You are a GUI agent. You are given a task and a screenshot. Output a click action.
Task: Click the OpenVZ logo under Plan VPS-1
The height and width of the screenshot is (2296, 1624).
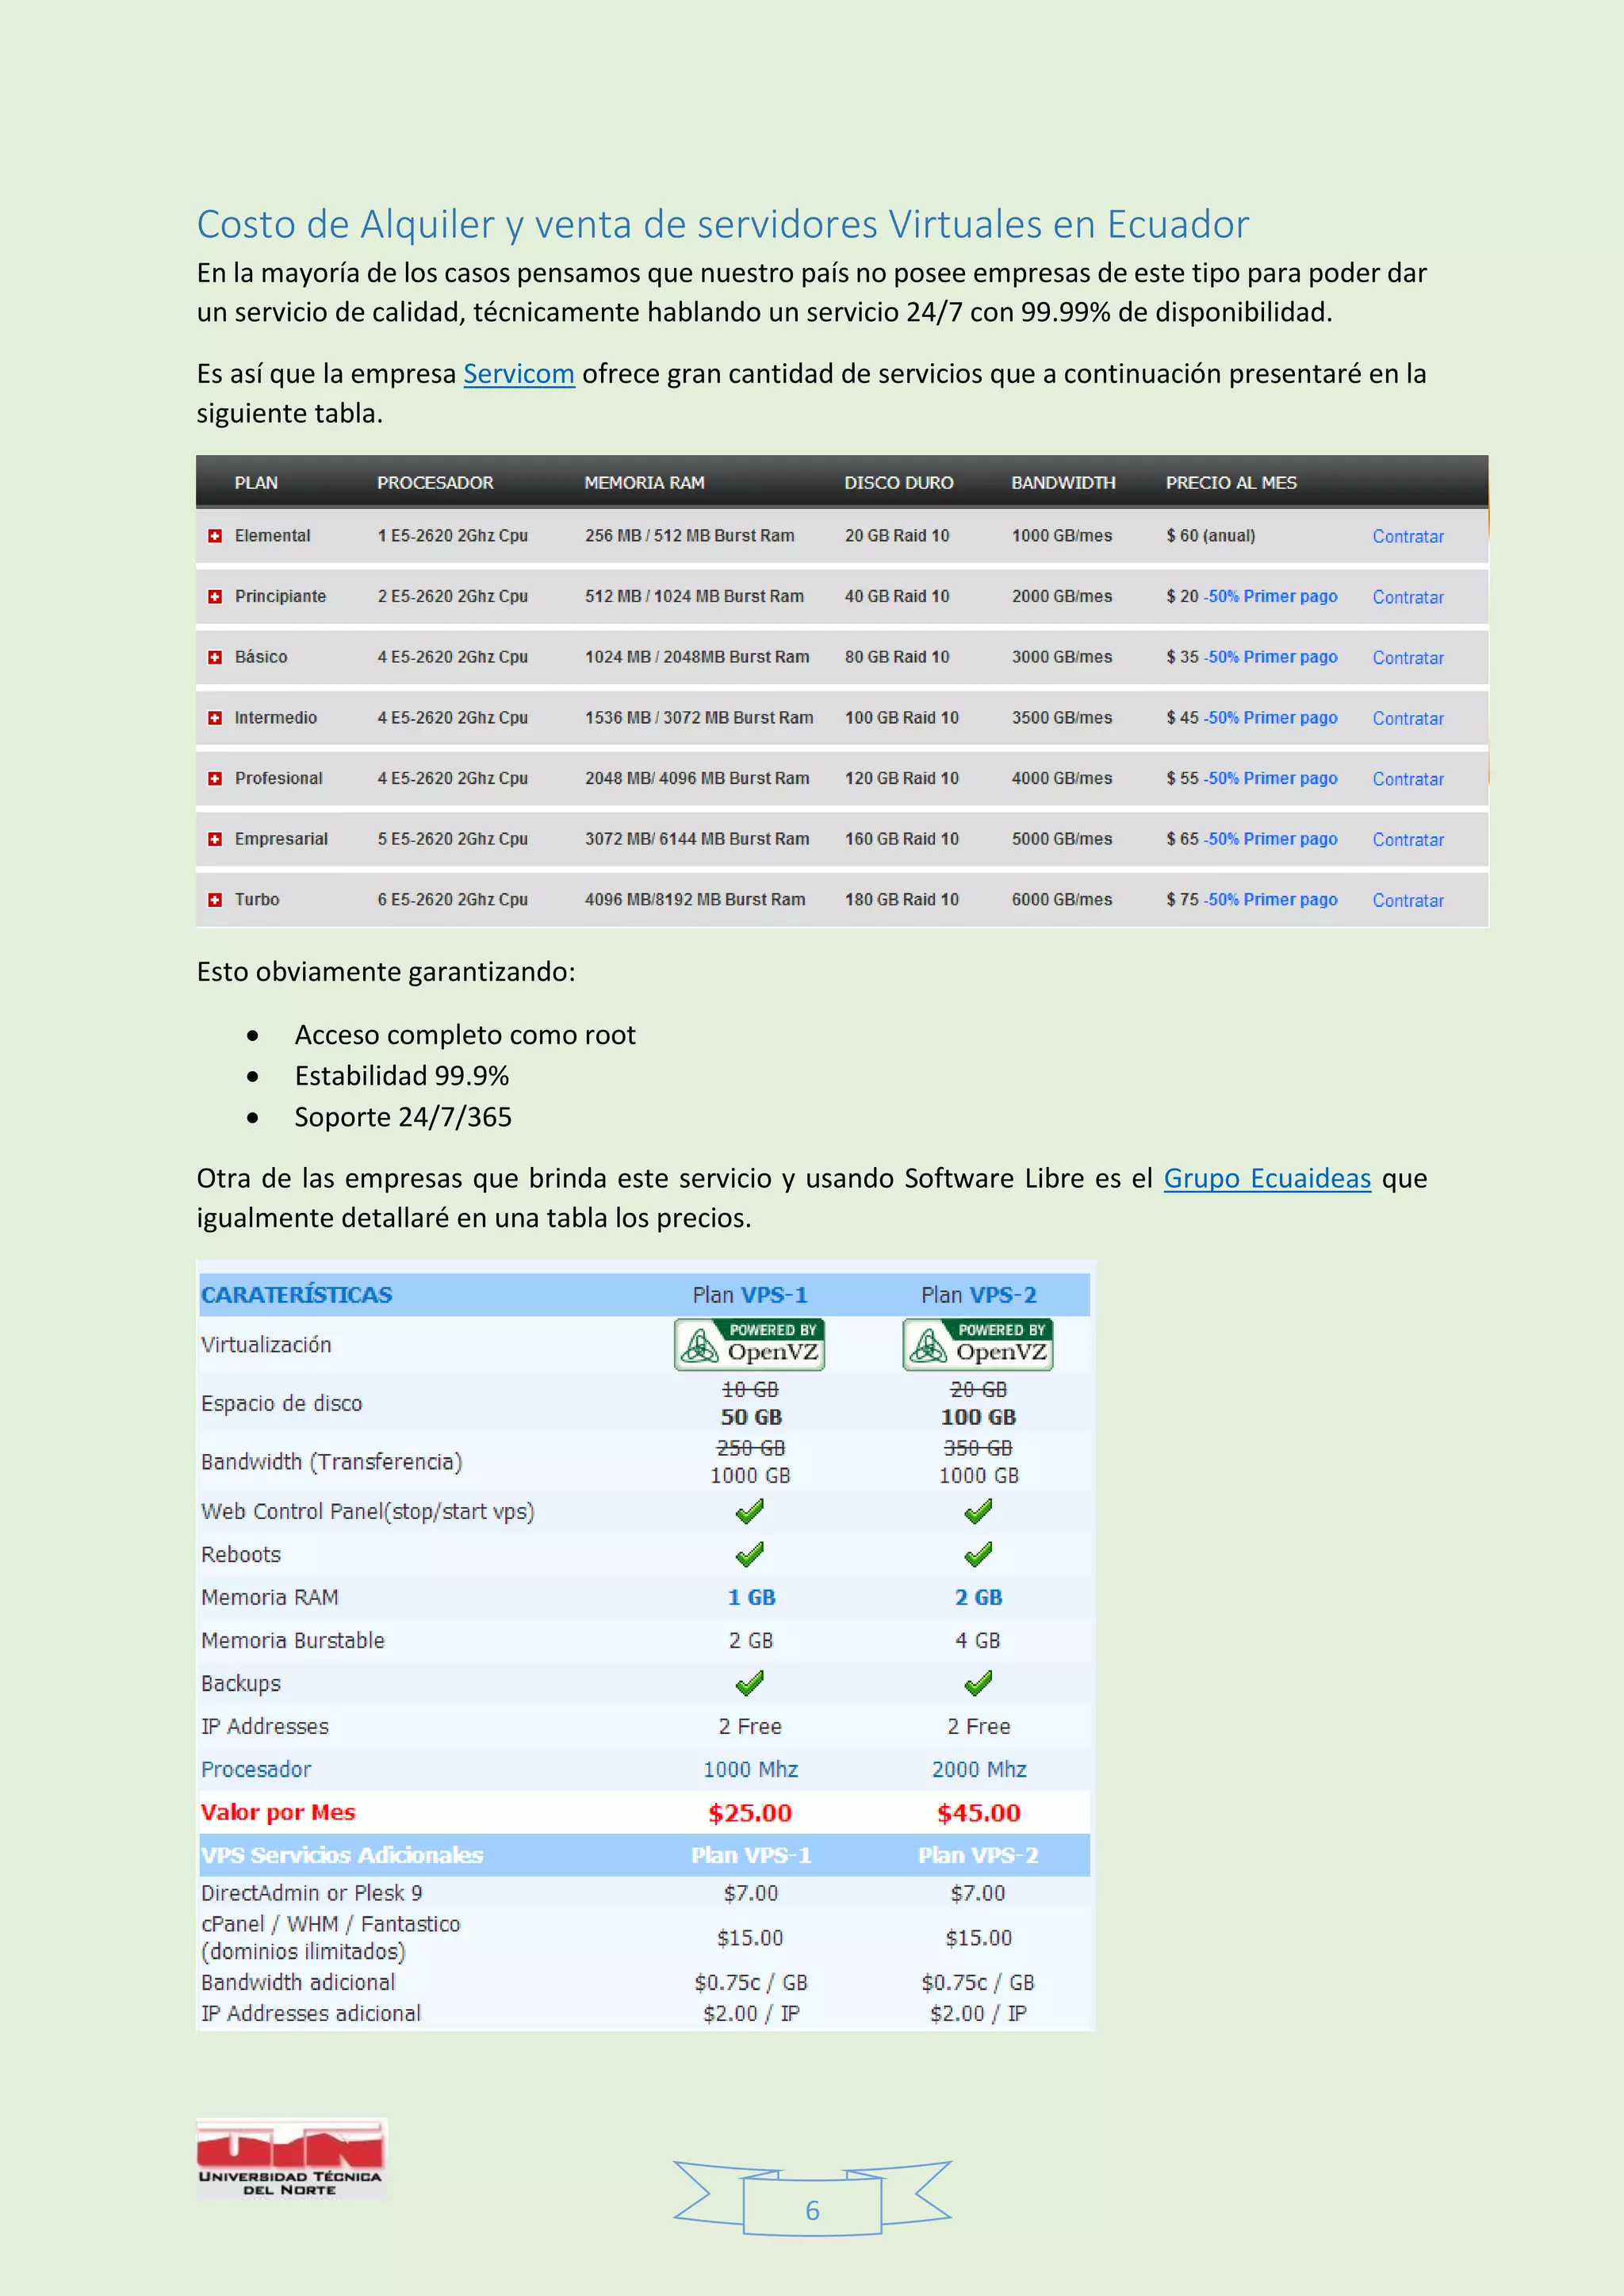tap(749, 1344)
